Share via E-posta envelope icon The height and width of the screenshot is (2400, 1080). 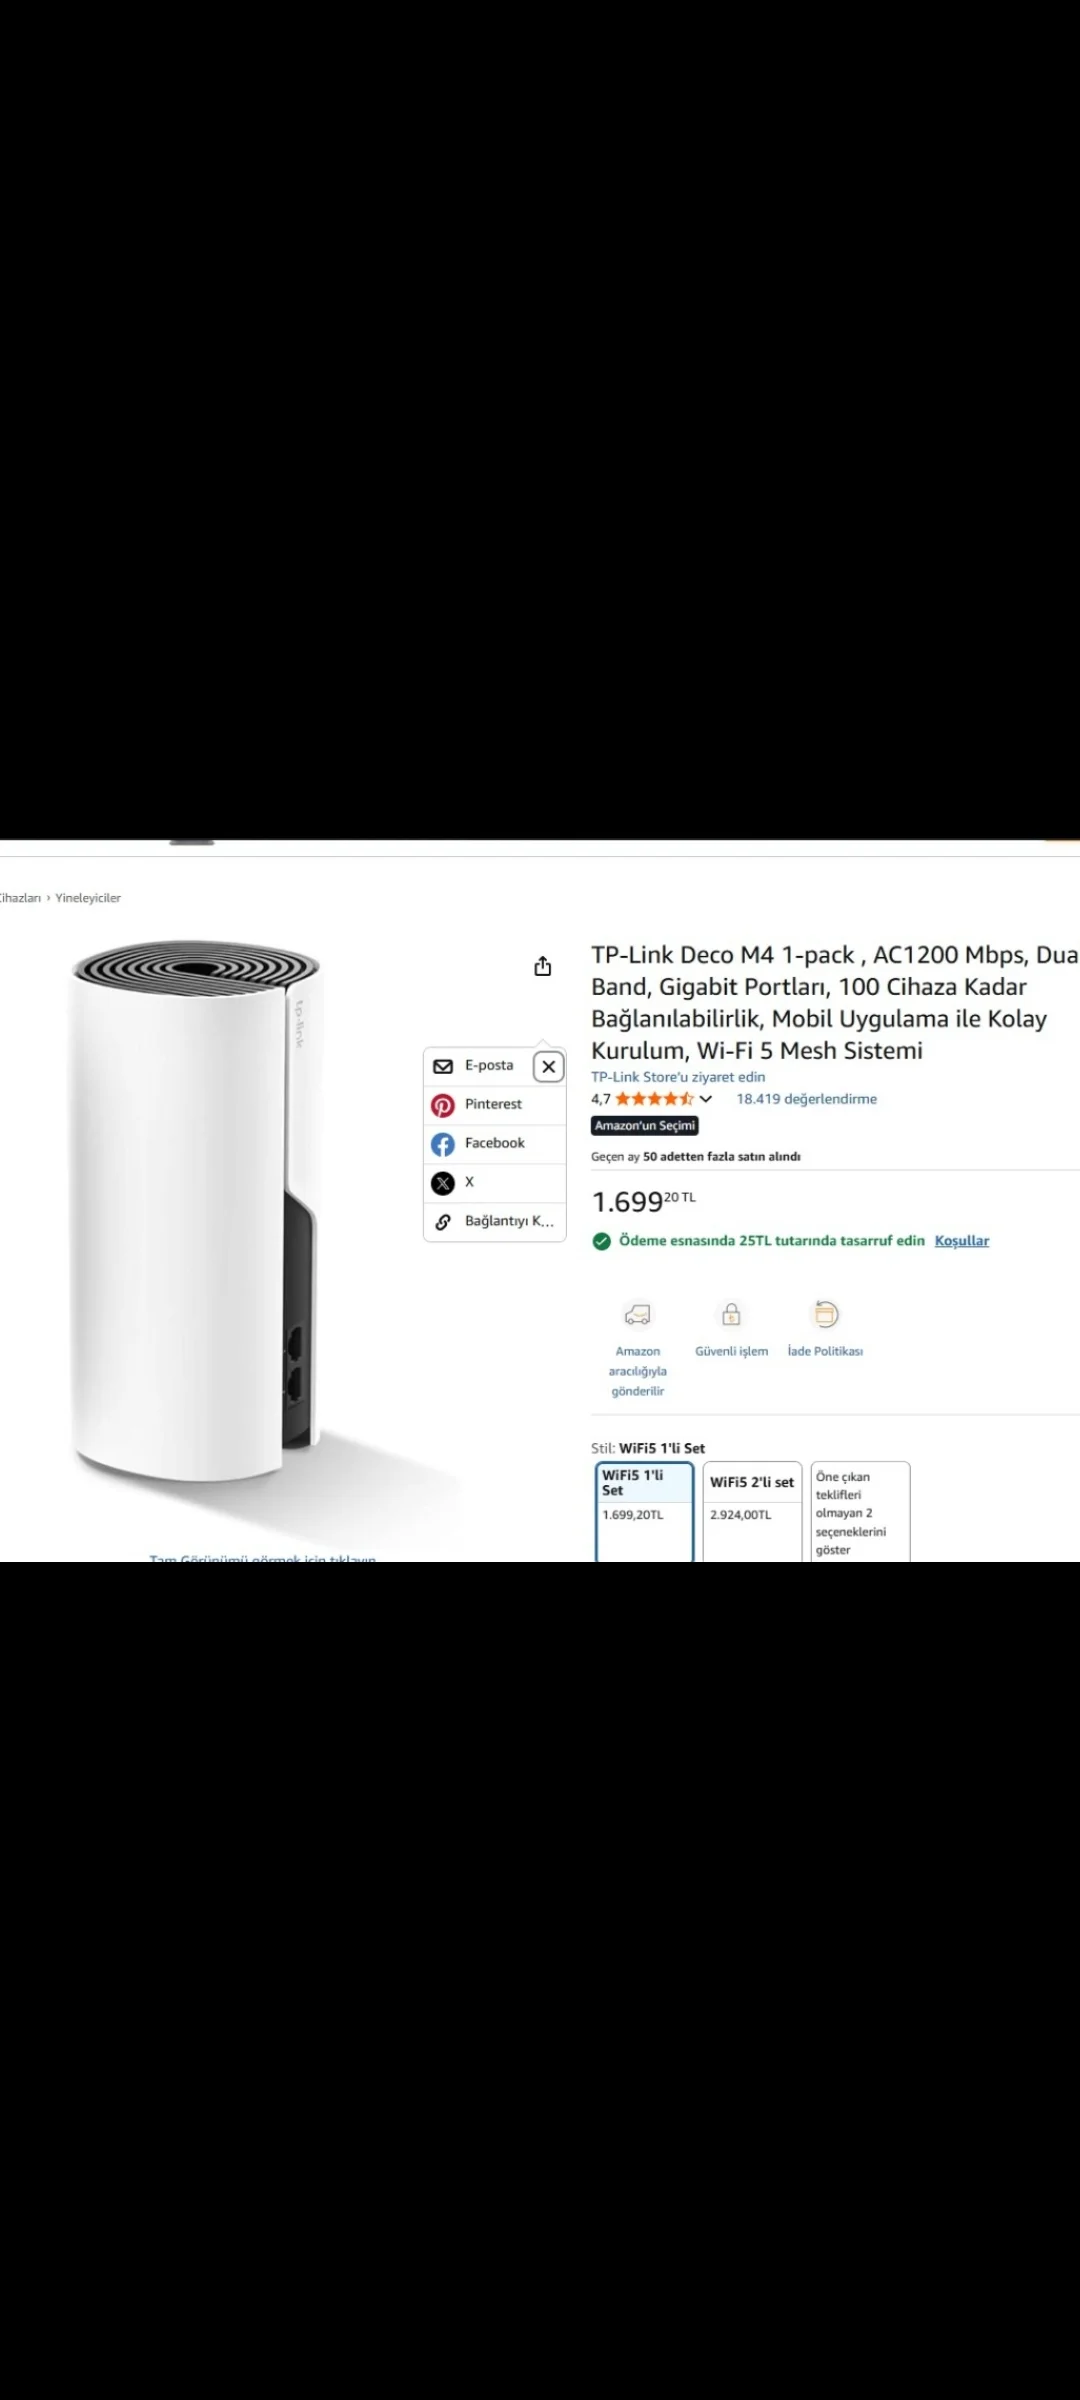tap(443, 1066)
